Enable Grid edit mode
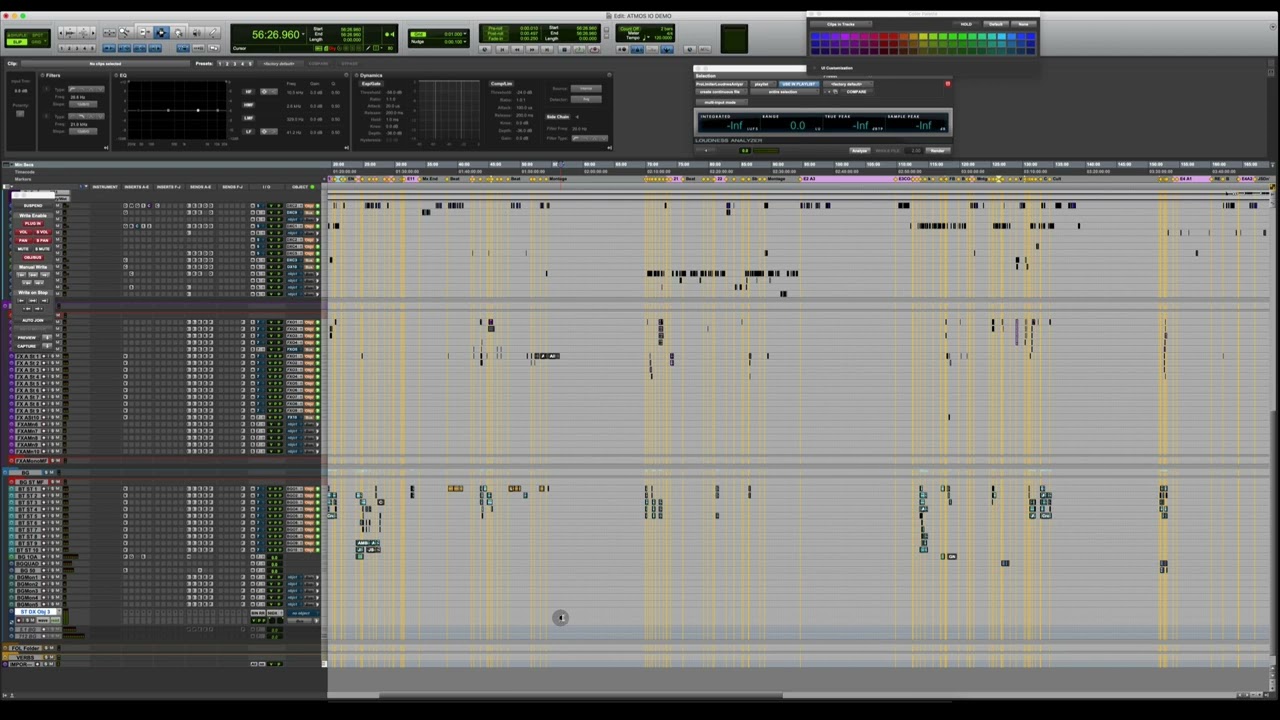 tap(37, 42)
